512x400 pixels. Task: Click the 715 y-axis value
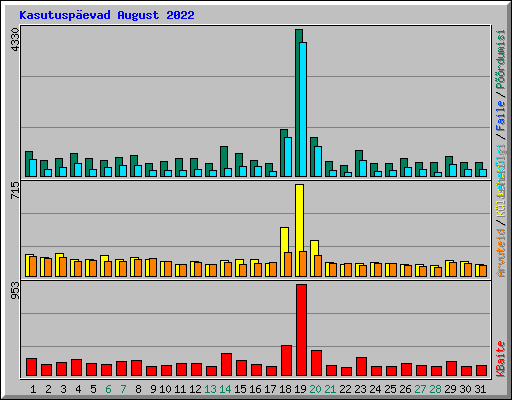click(x=15, y=190)
